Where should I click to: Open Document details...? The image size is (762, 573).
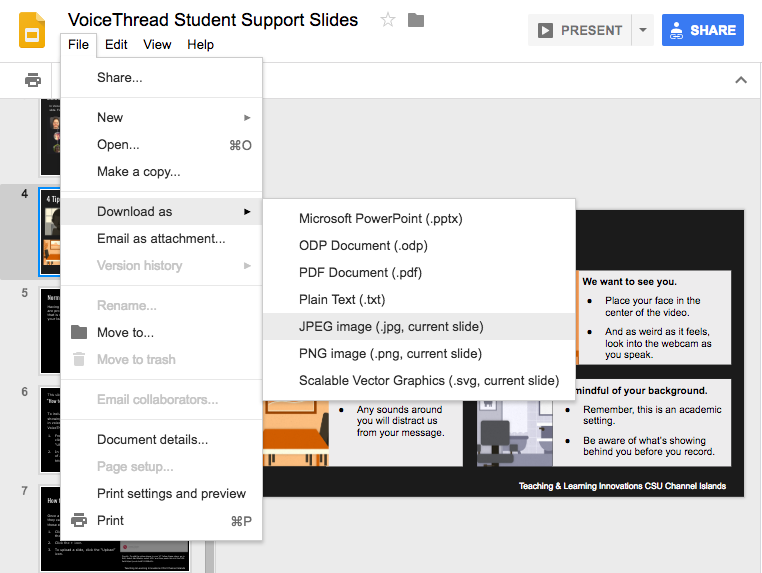(x=161, y=440)
